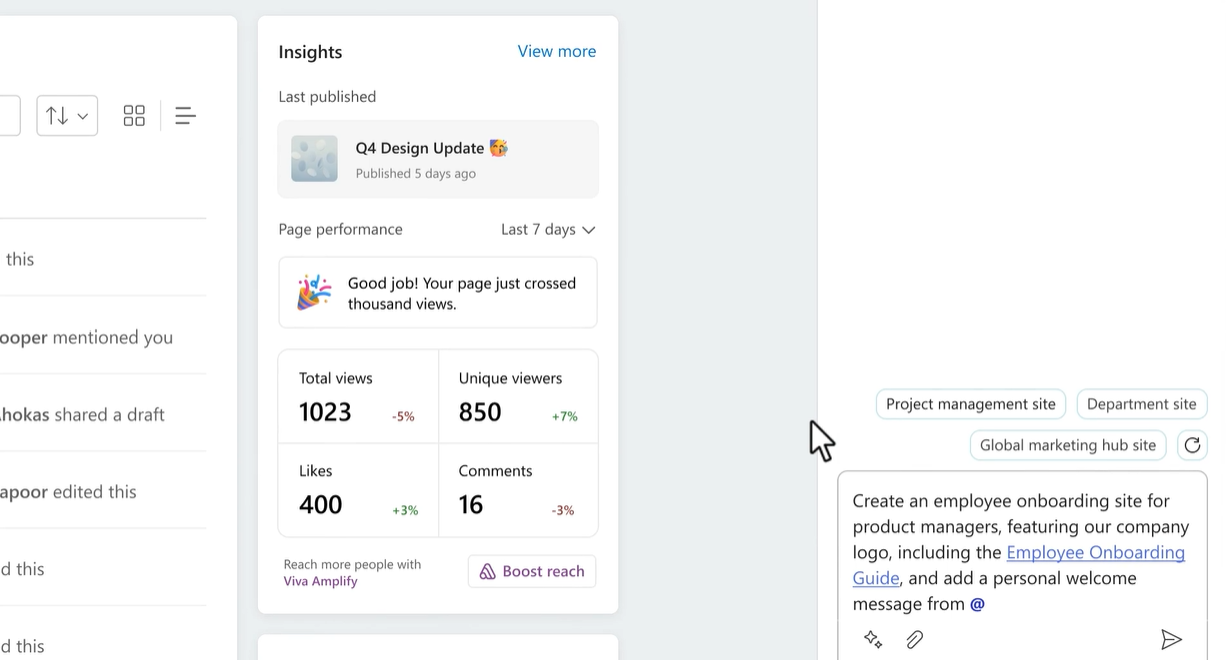The image size is (1226, 660).
Task: Choose Global marketing hub site suggestion
Action: (x=1067, y=445)
